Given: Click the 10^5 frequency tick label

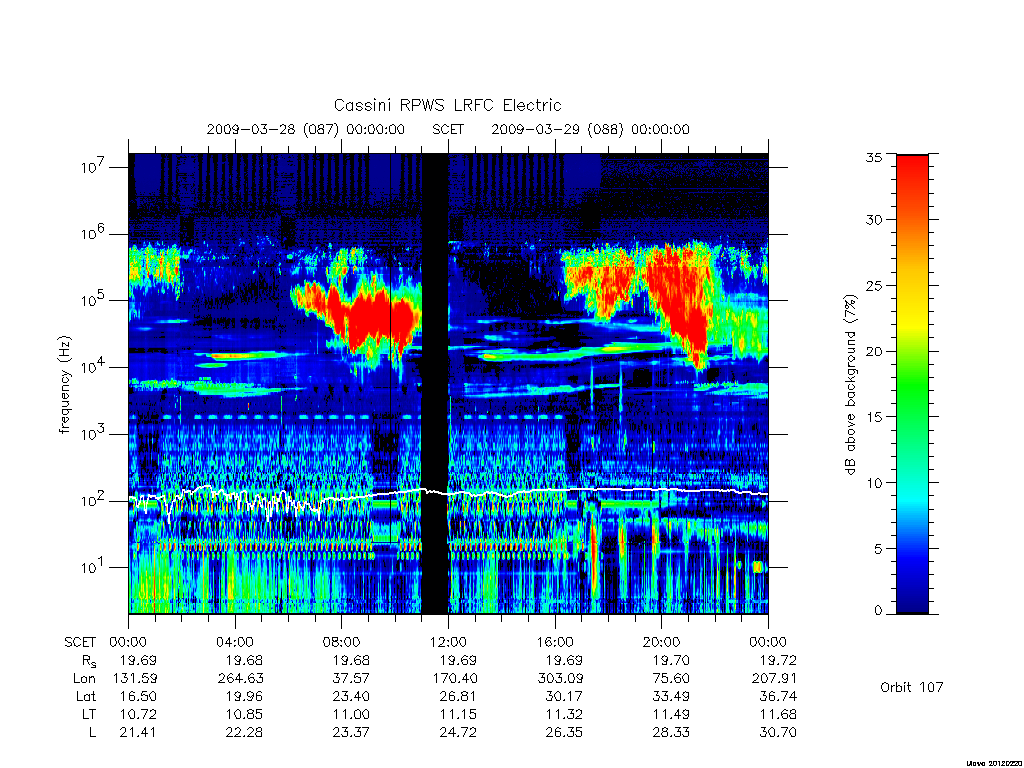Looking at the screenshot, I should coord(94,299).
